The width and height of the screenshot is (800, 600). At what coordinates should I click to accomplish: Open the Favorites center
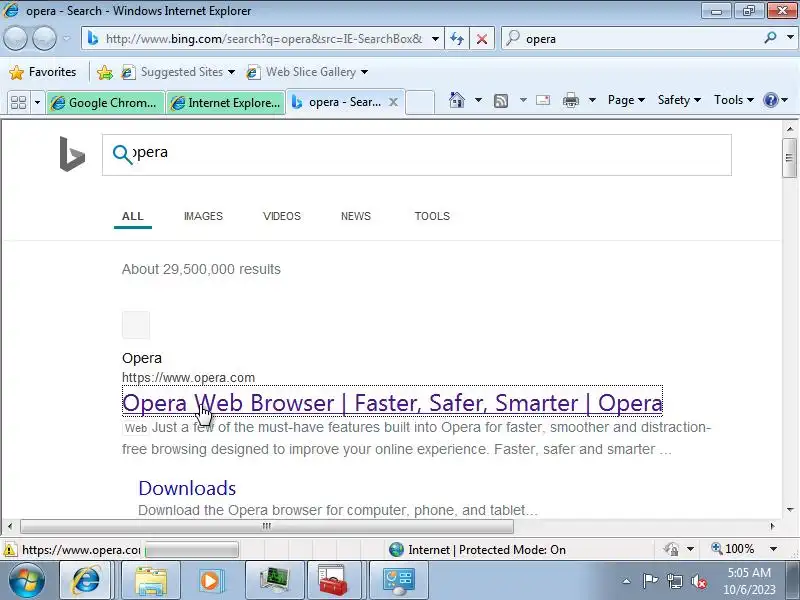(x=43, y=72)
